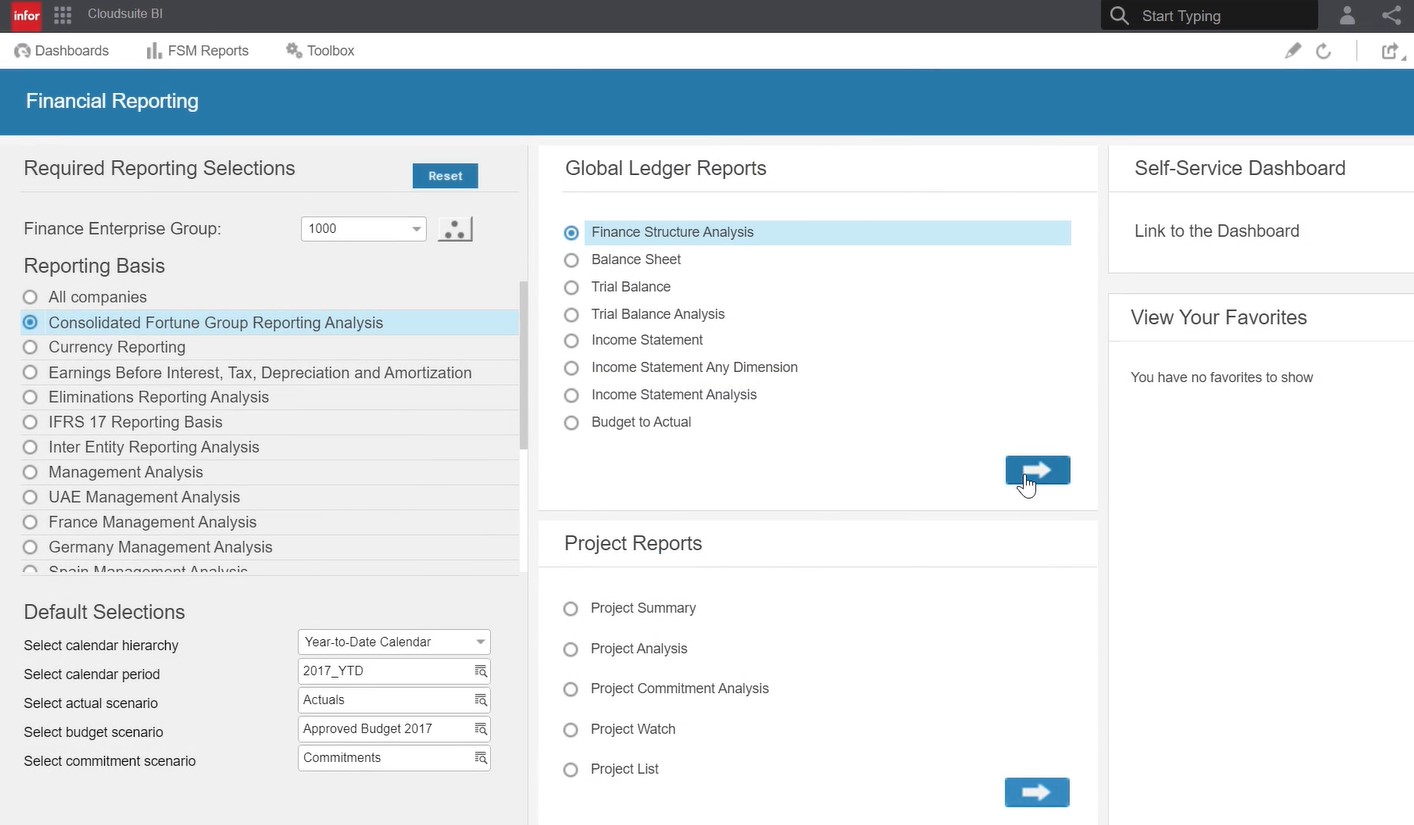Select Project Summary report

point(631,608)
